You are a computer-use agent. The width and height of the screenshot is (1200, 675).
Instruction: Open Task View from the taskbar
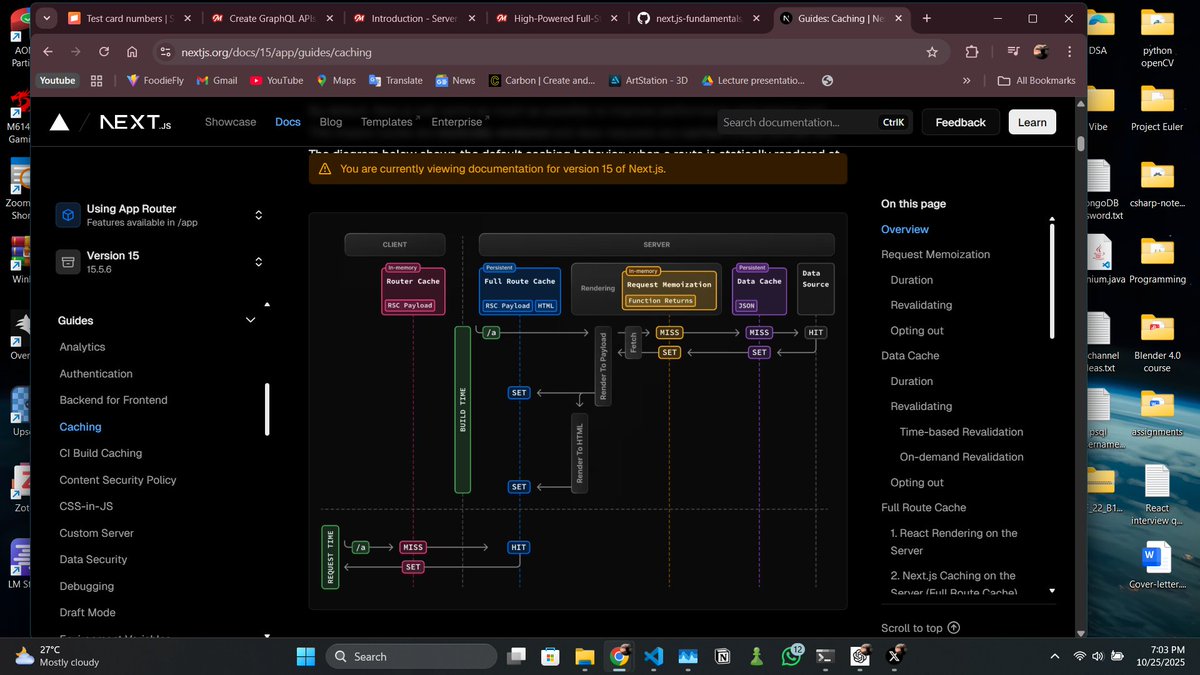pyautogui.click(x=516, y=657)
